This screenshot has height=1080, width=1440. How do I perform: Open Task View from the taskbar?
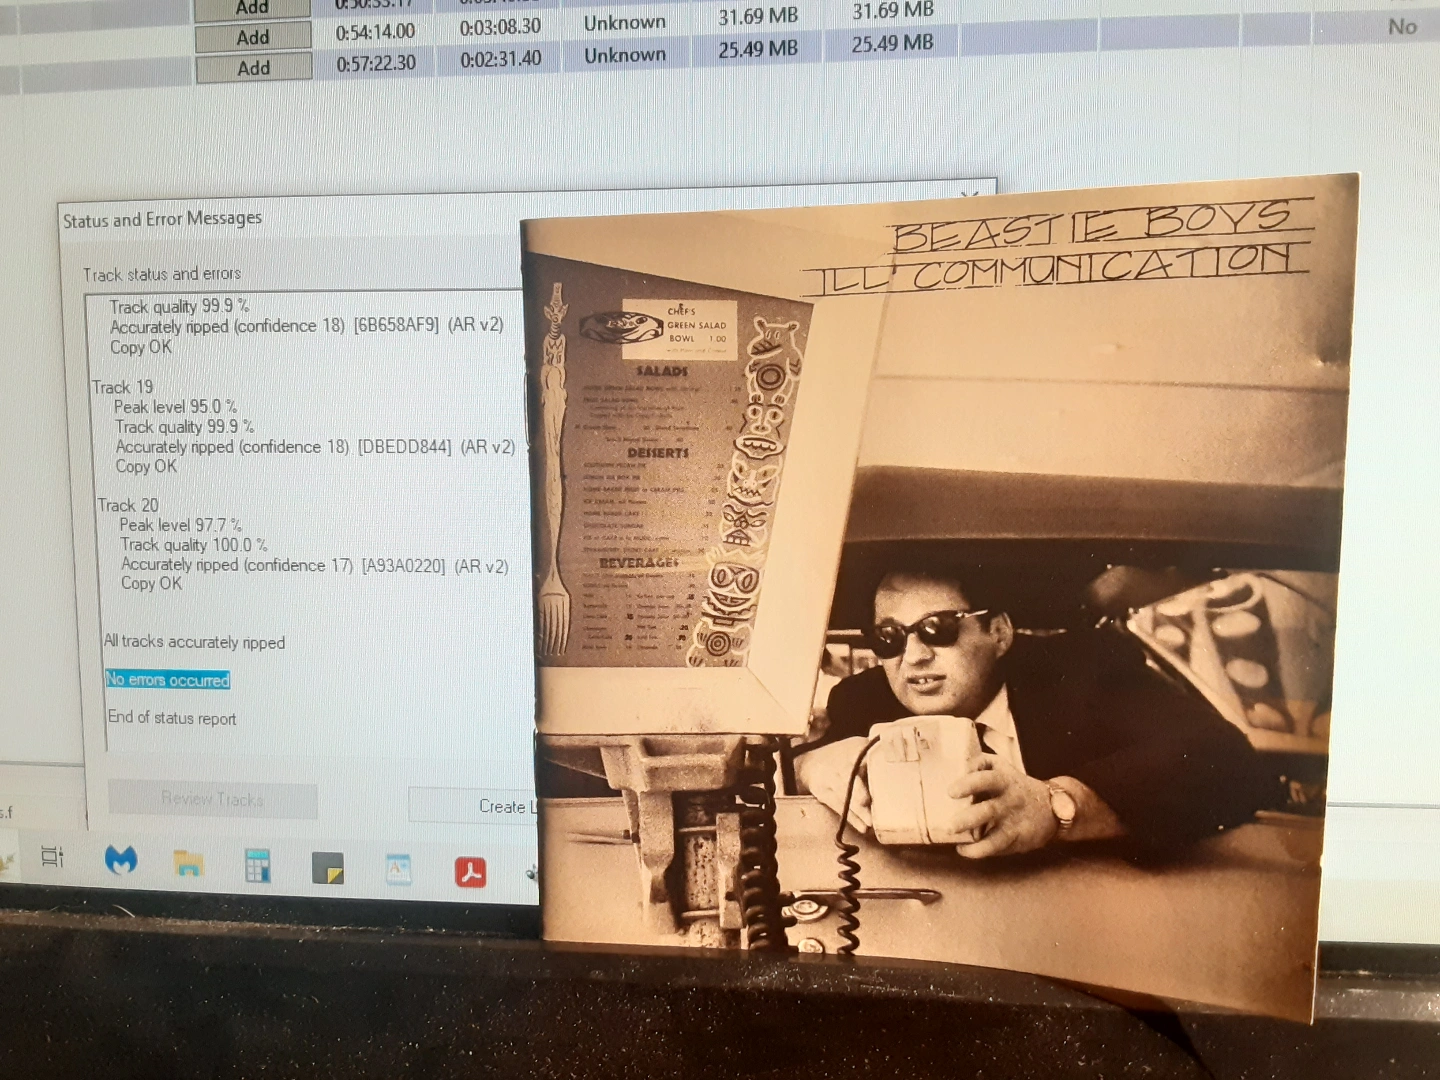tap(52, 858)
